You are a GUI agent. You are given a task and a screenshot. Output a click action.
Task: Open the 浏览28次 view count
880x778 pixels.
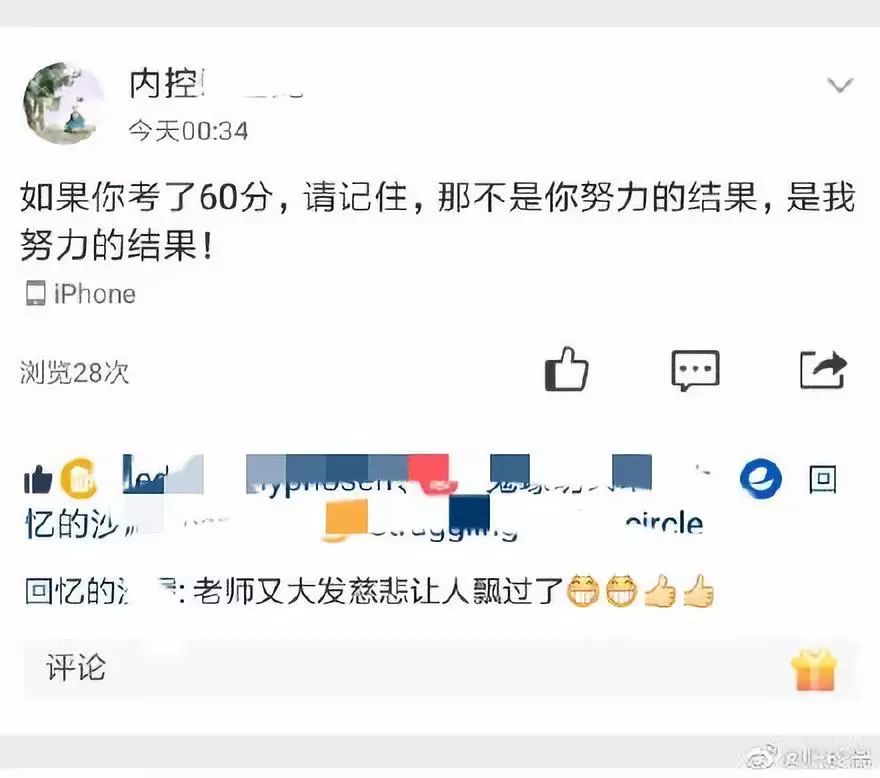point(75,372)
